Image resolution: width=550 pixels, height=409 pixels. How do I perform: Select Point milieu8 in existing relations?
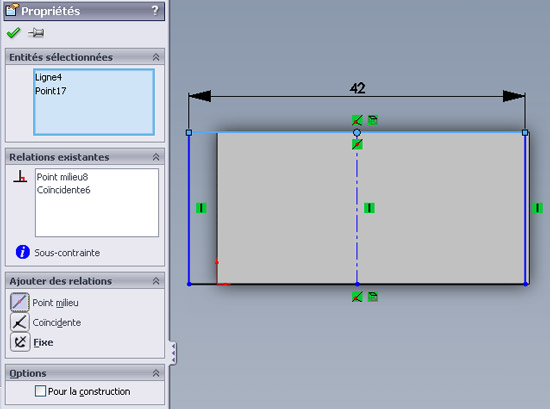pyautogui.click(x=62, y=177)
